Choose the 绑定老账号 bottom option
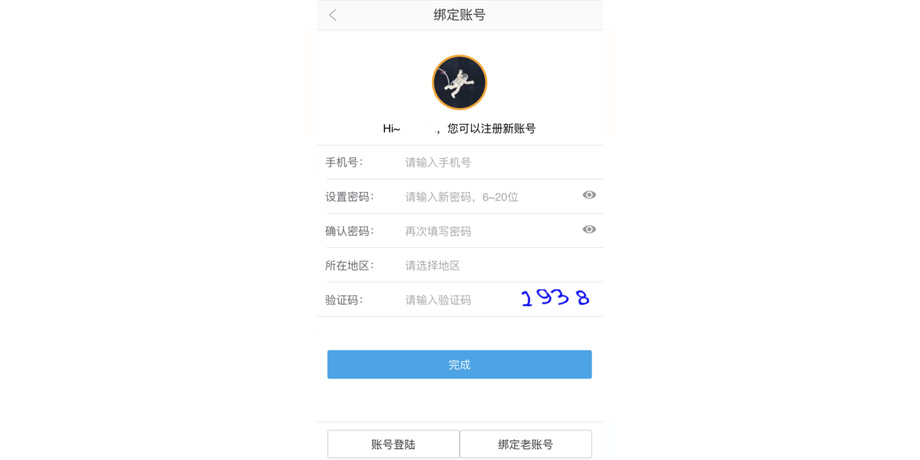Viewport: 920px width, 460px height. [526, 444]
